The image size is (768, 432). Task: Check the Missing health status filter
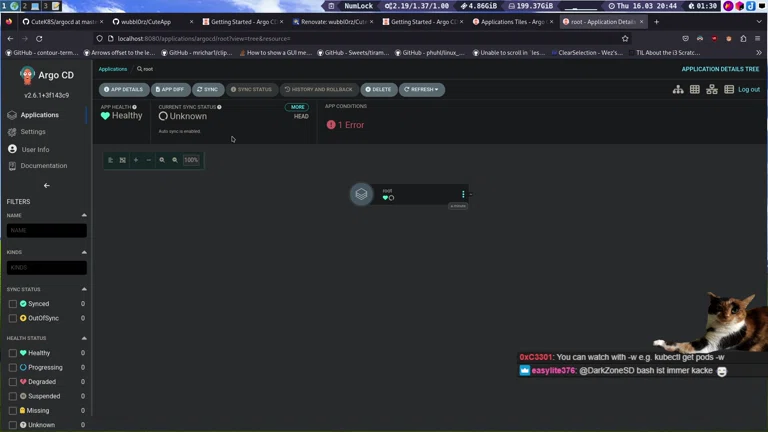click(13, 411)
